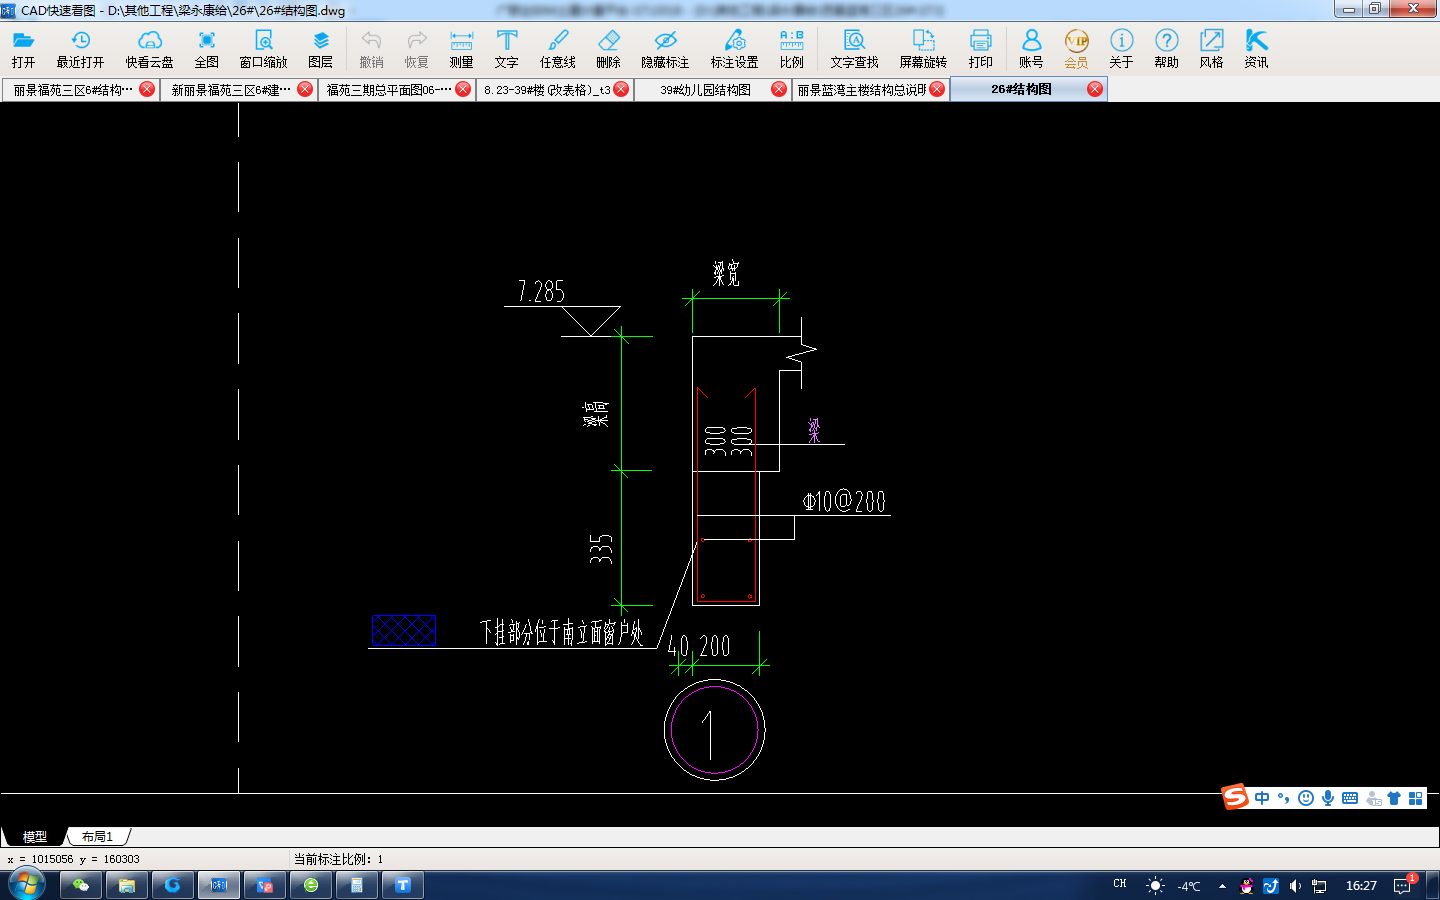
Task: Open the 资讯 news icon
Action: (x=1256, y=48)
